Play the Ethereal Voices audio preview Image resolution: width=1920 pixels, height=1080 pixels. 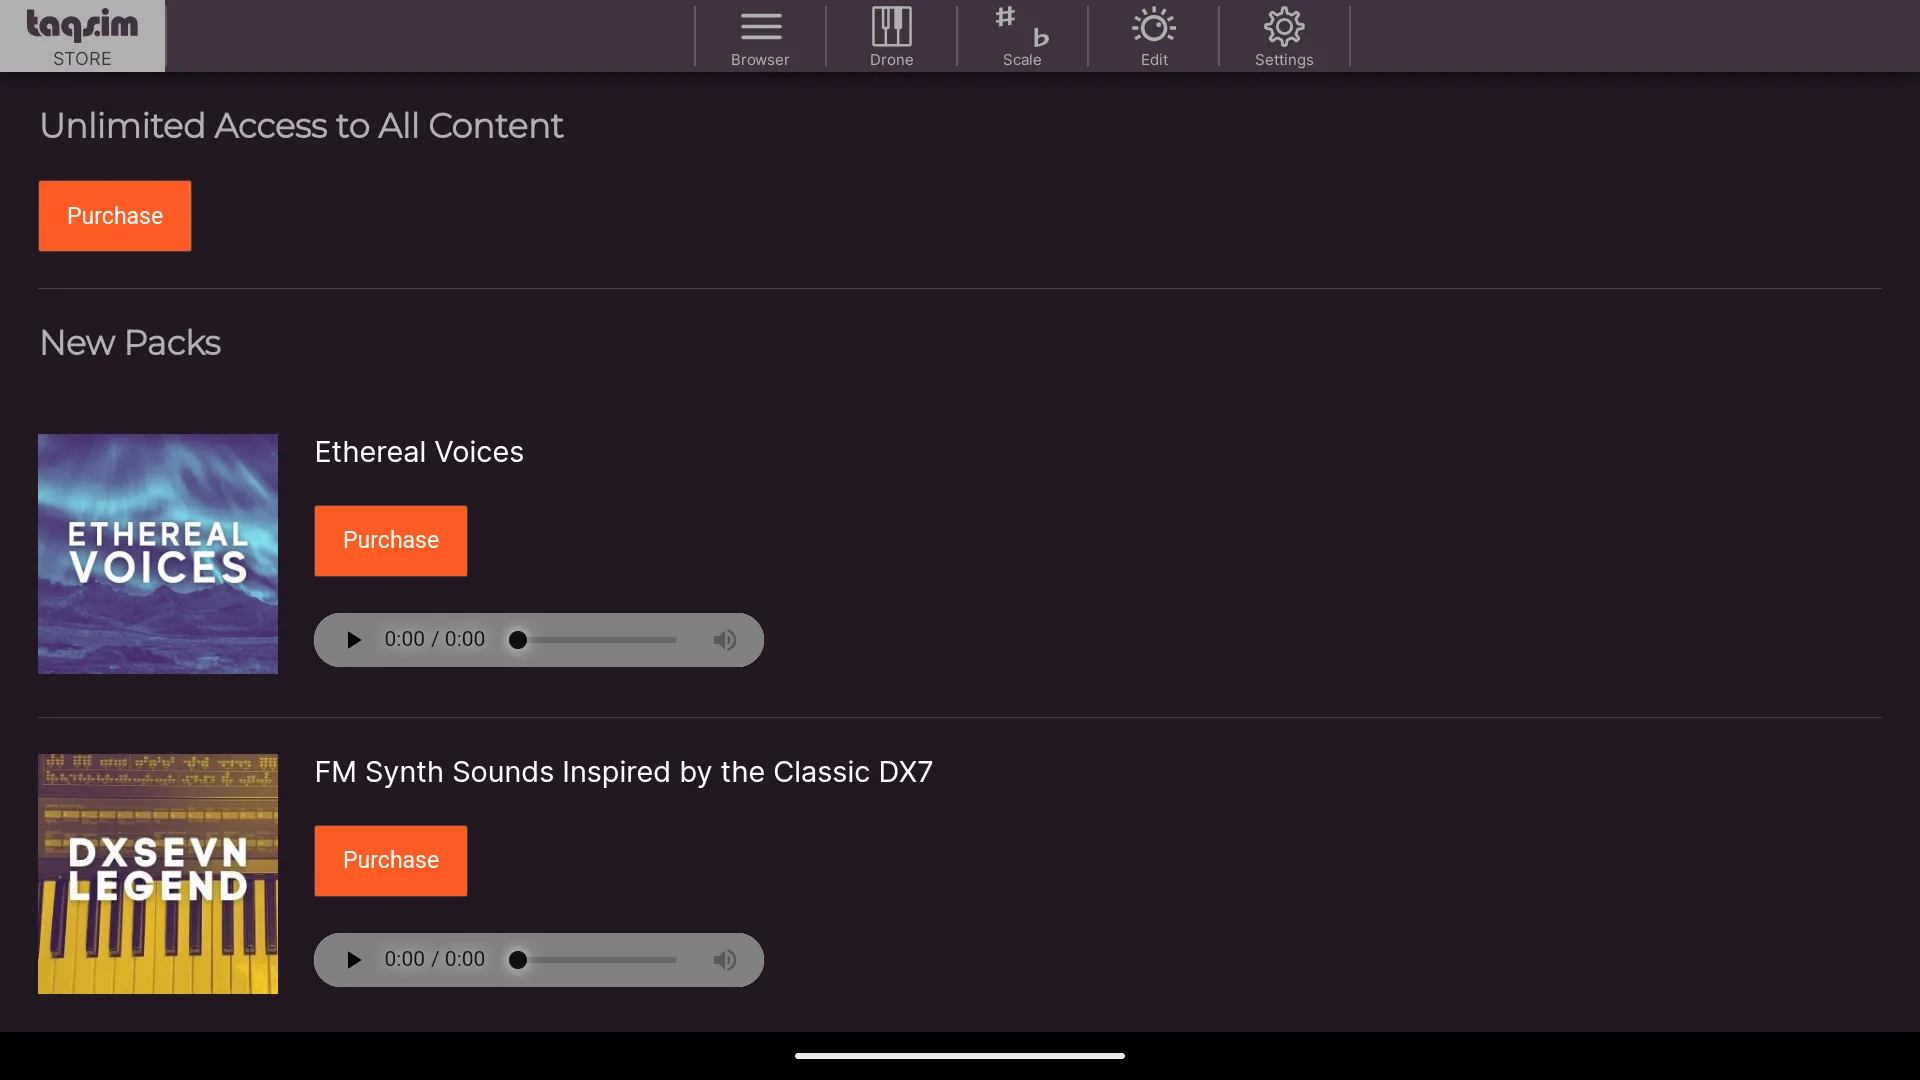pyautogui.click(x=353, y=640)
